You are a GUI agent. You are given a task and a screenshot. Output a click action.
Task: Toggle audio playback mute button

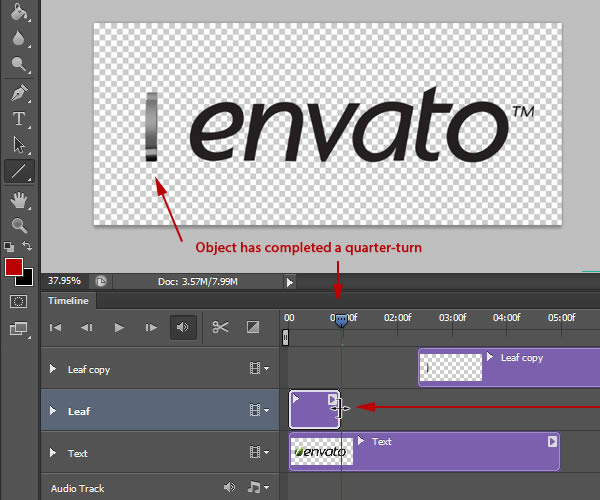tap(183, 327)
